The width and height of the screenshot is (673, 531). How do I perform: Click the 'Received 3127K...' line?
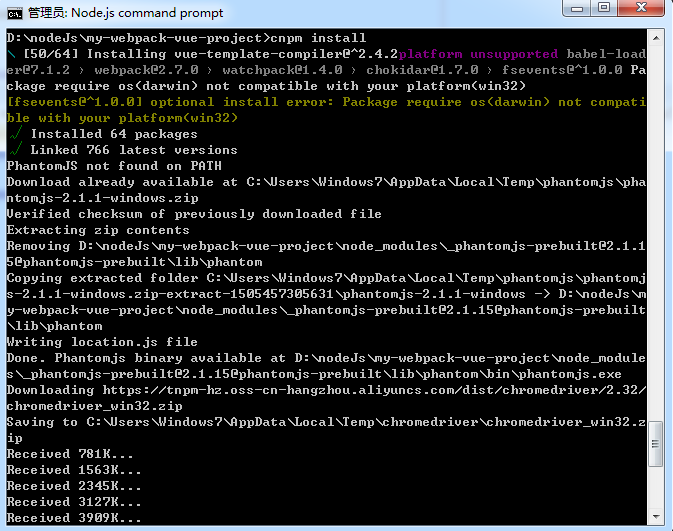74,502
